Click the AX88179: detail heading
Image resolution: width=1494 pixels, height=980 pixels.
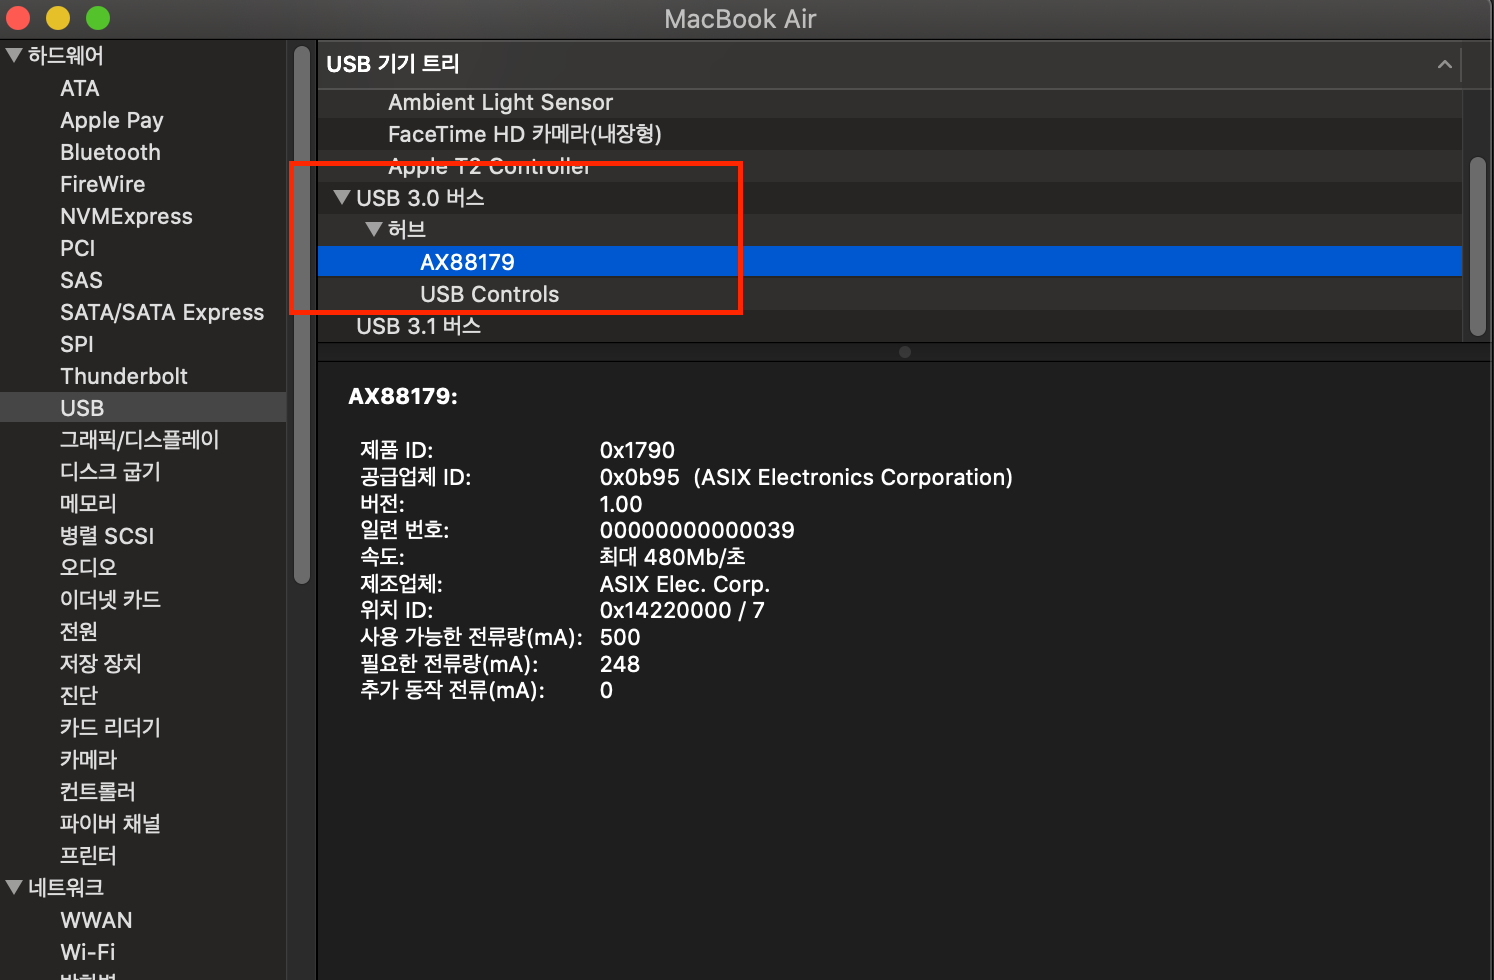tap(403, 396)
